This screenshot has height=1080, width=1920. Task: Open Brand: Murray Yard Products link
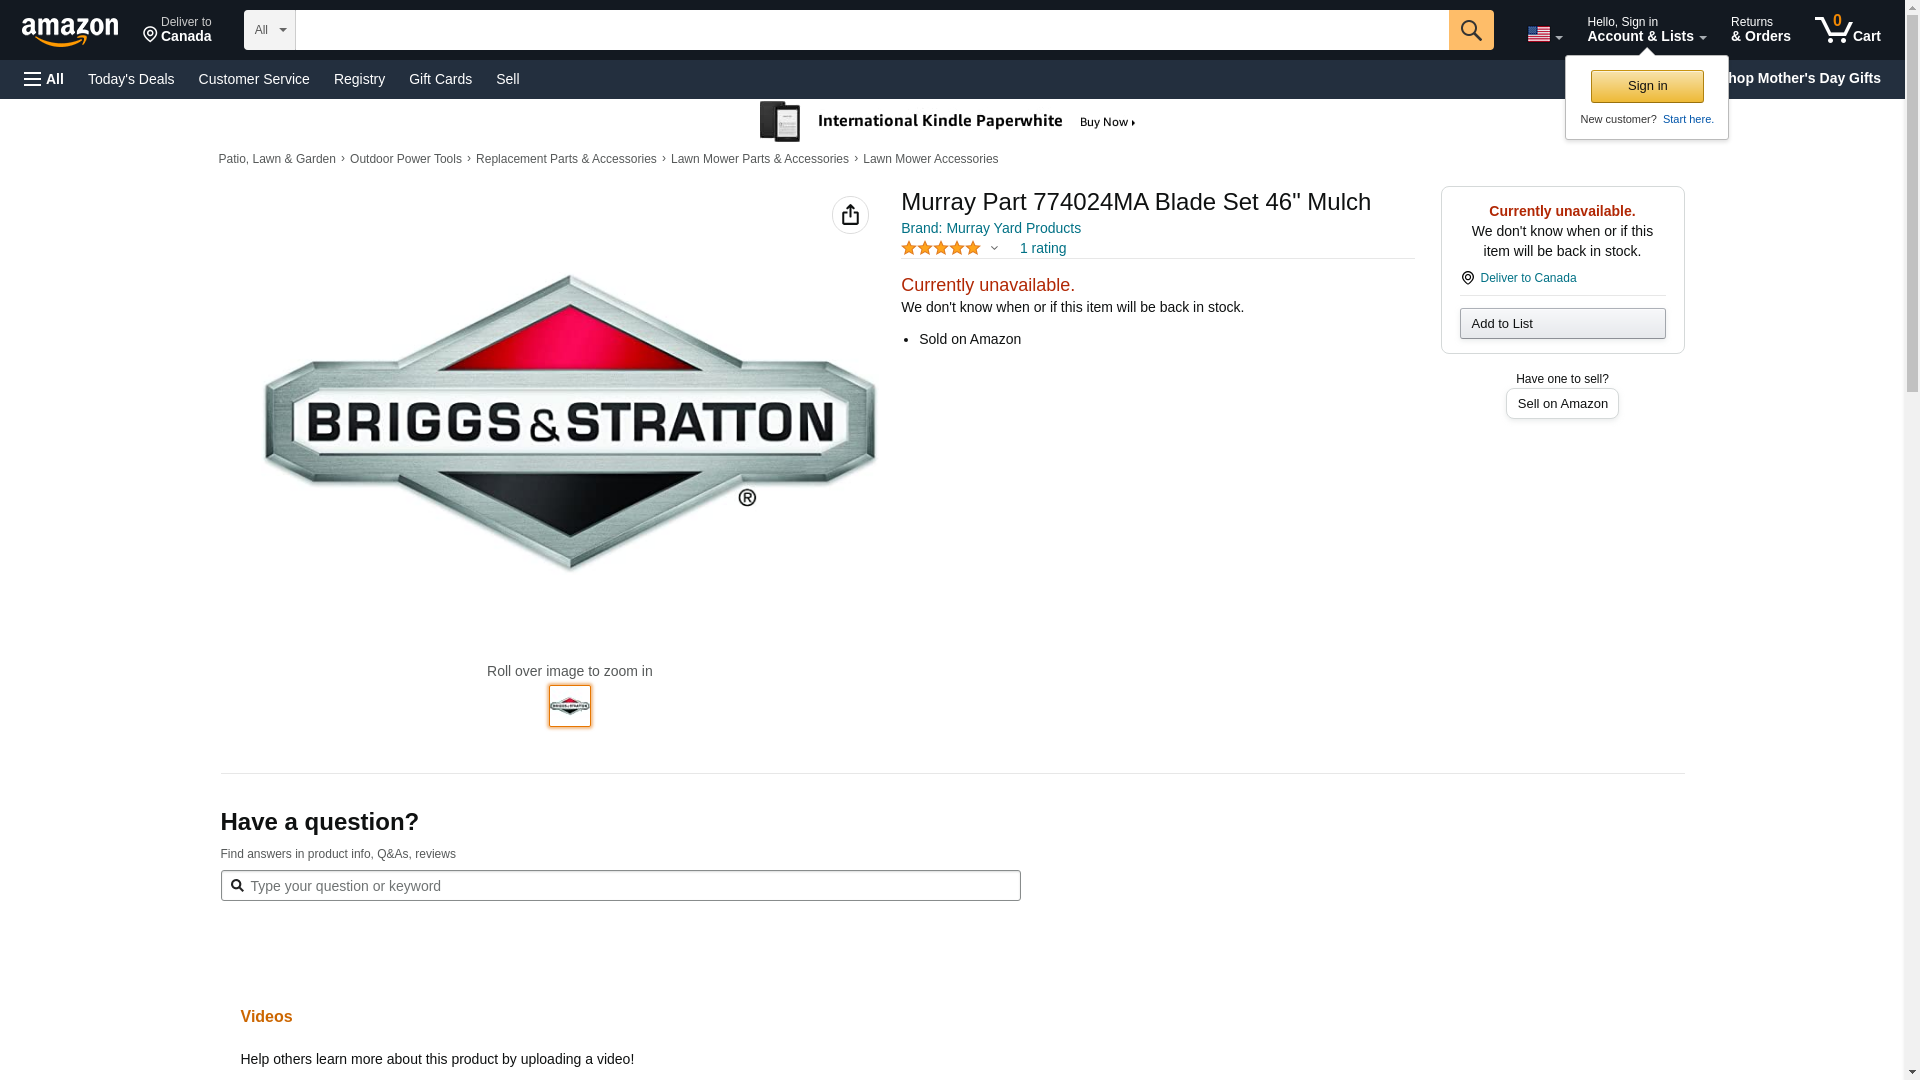(x=990, y=228)
